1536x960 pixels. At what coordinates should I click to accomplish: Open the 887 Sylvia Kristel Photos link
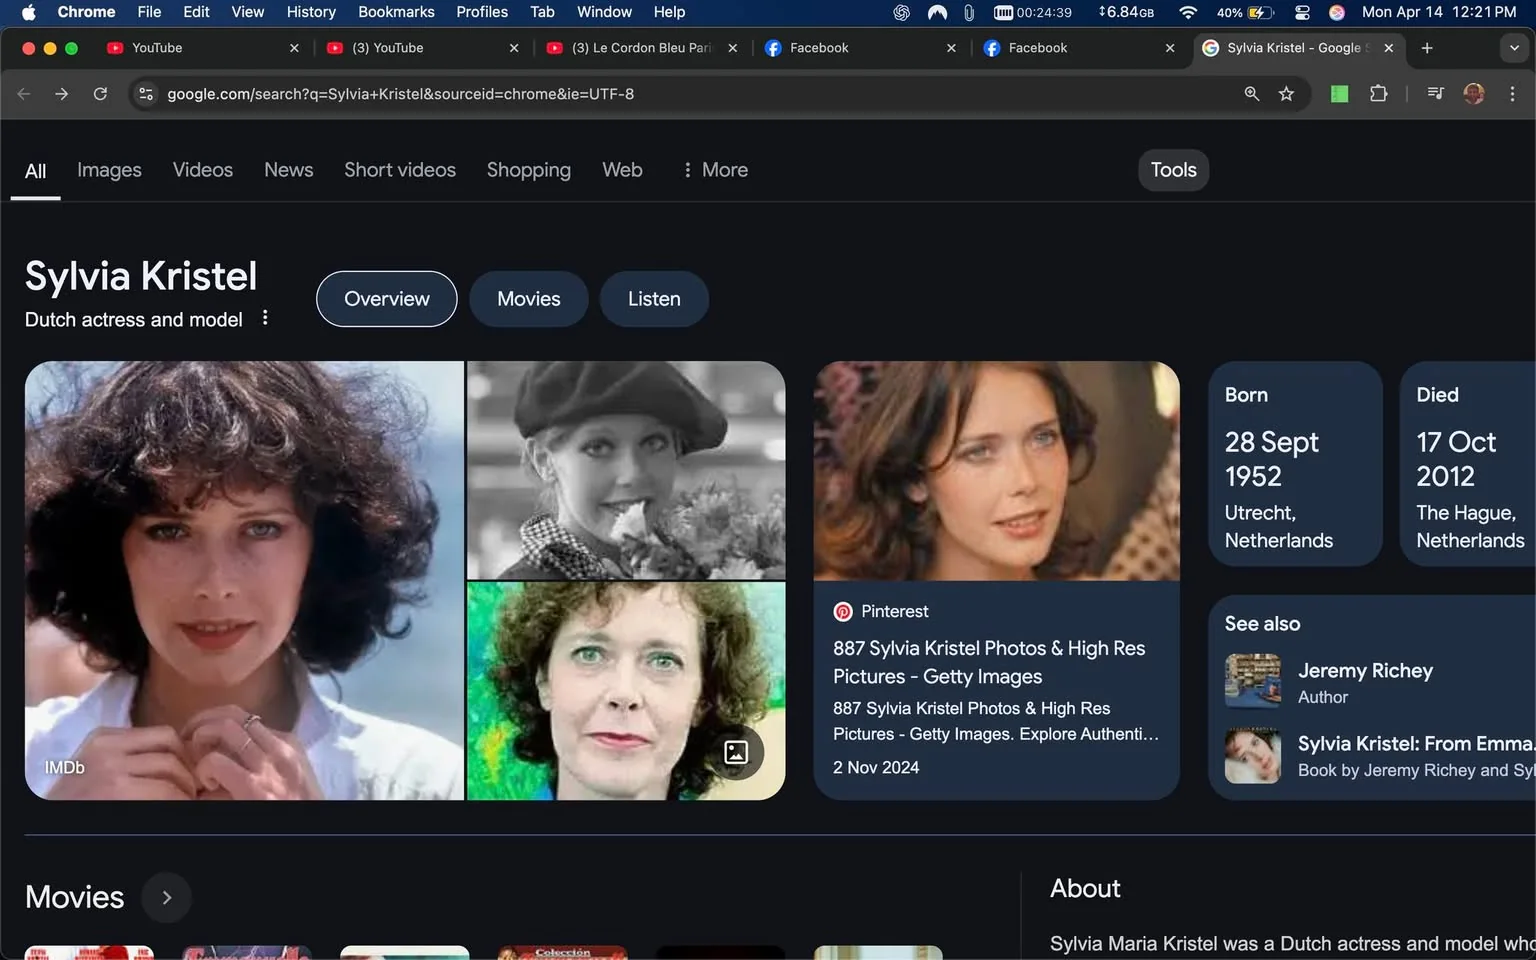pyautogui.click(x=989, y=662)
